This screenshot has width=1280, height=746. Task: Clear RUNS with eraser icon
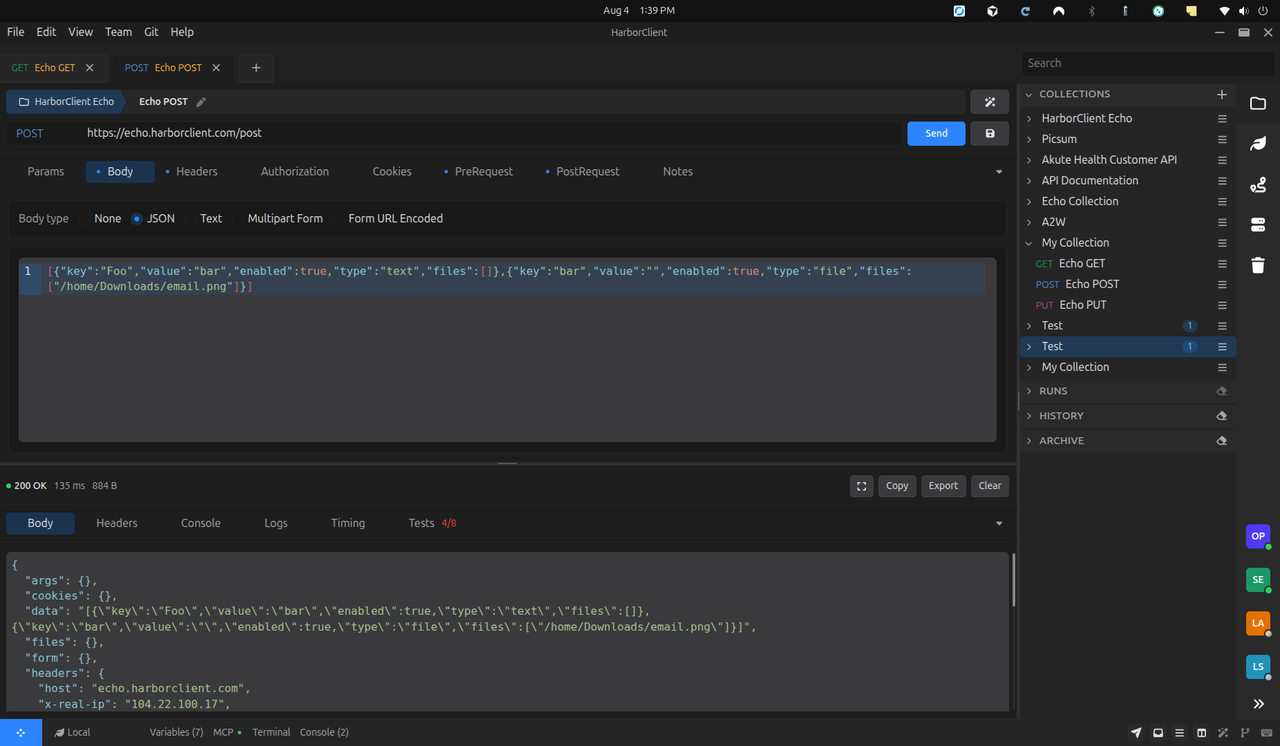(x=1221, y=391)
